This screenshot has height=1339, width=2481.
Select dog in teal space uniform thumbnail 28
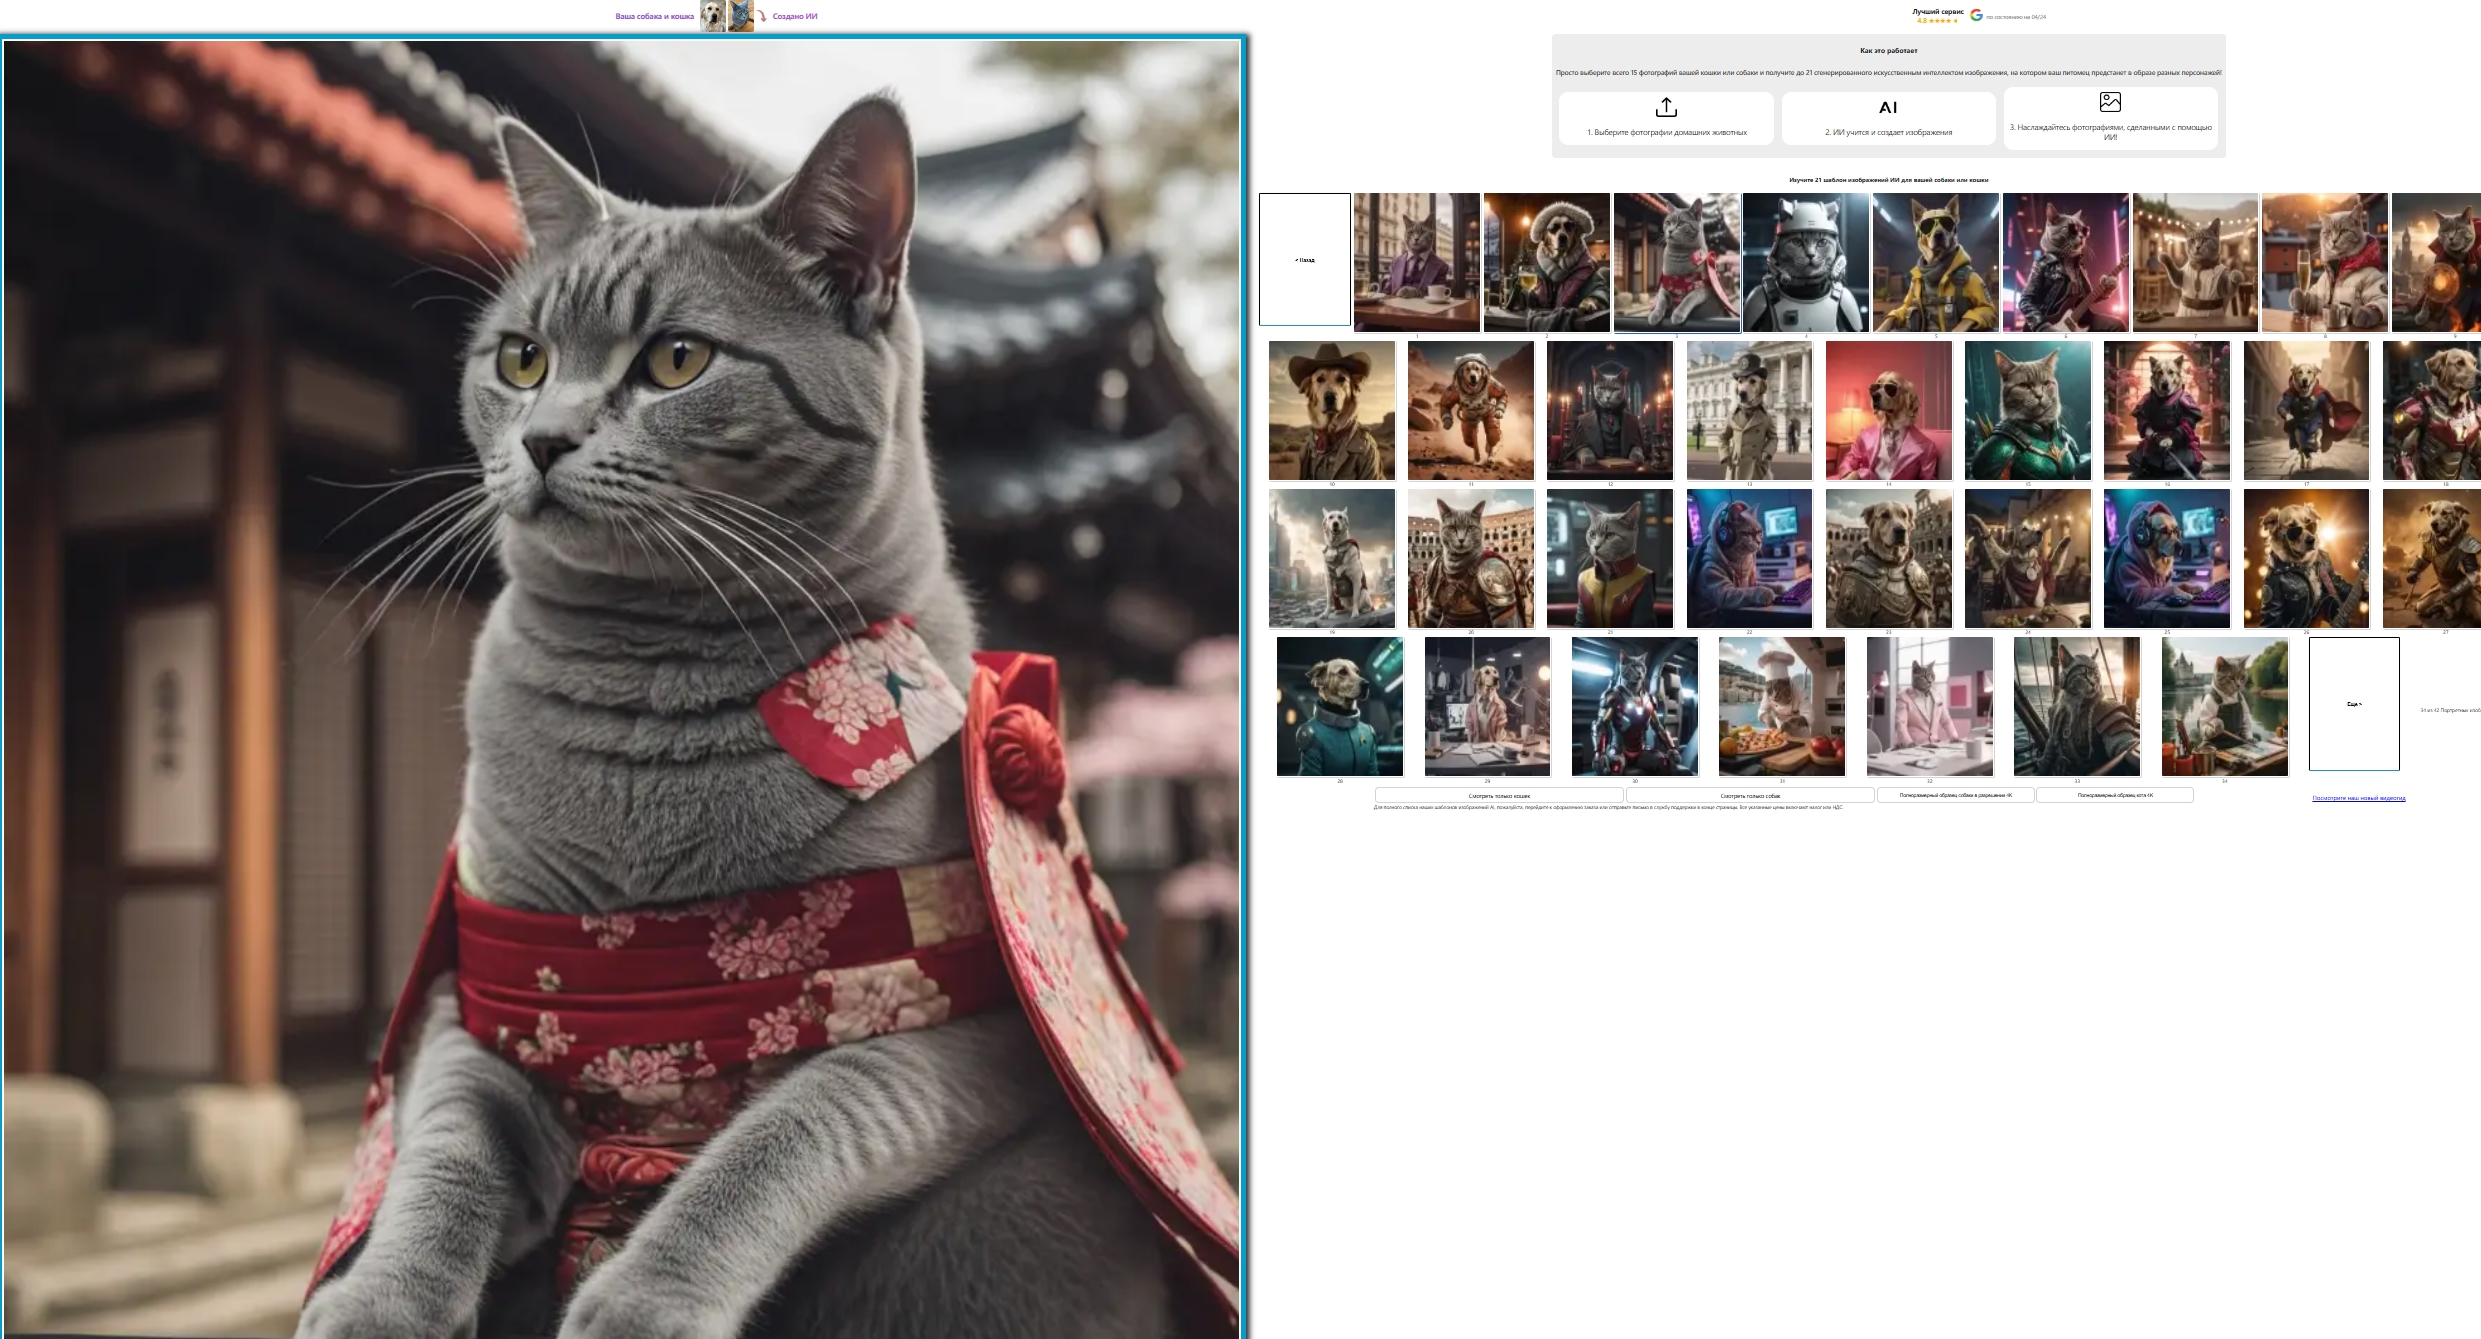point(1340,707)
